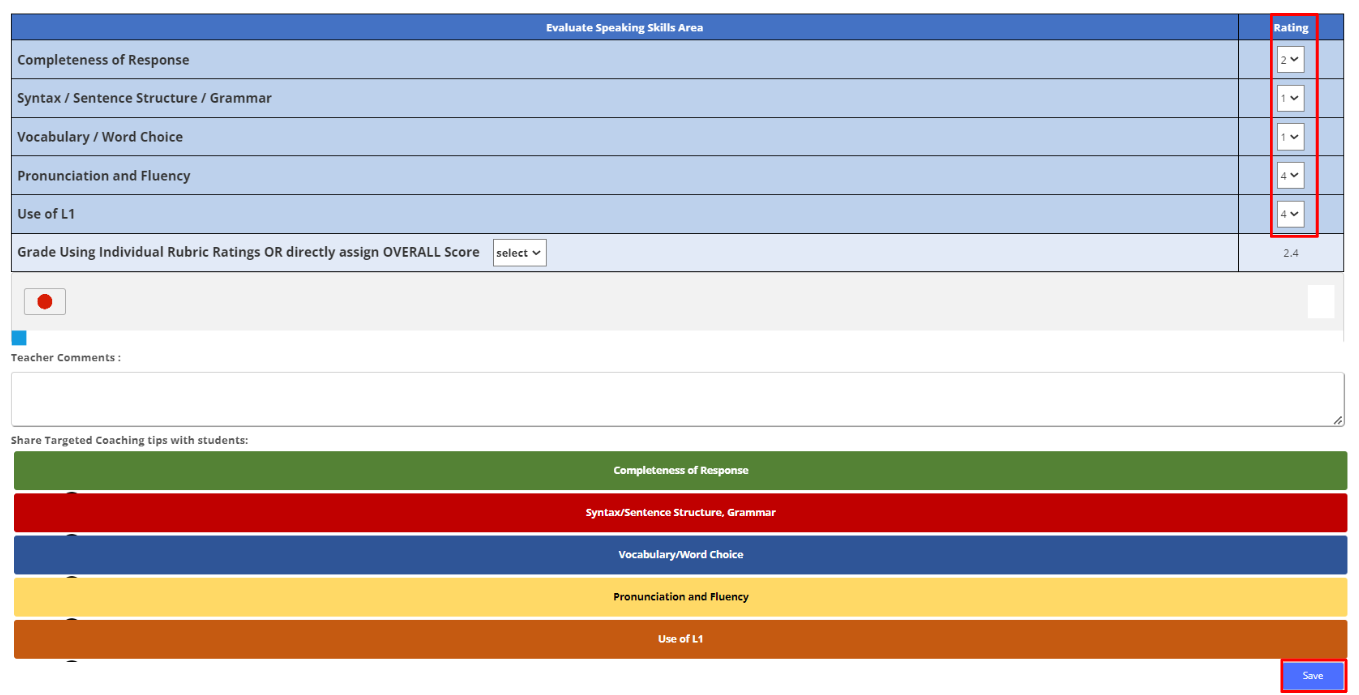Click the white square beside the recorder bar
This screenshot has height=695, width=1359.
point(1320,301)
